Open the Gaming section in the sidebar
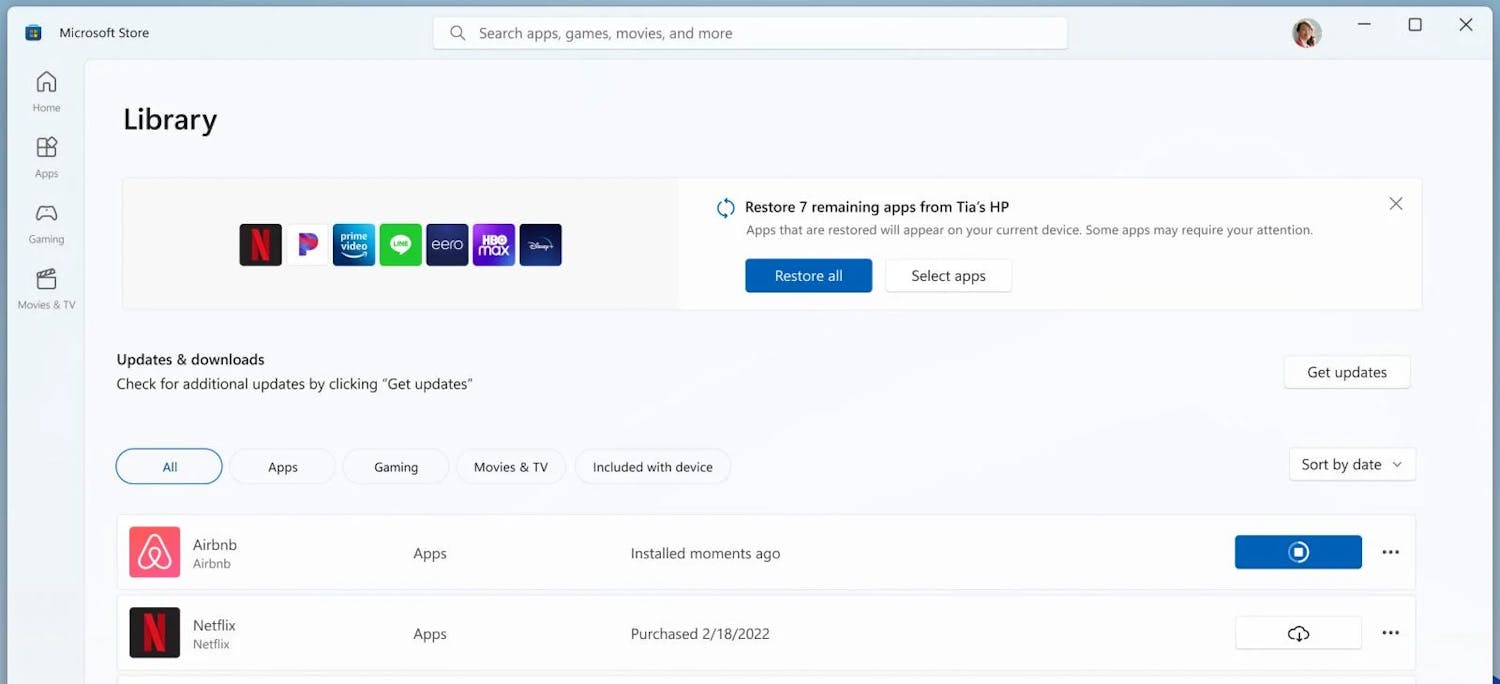The width and height of the screenshot is (1500, 684). (x=45, y=222)
